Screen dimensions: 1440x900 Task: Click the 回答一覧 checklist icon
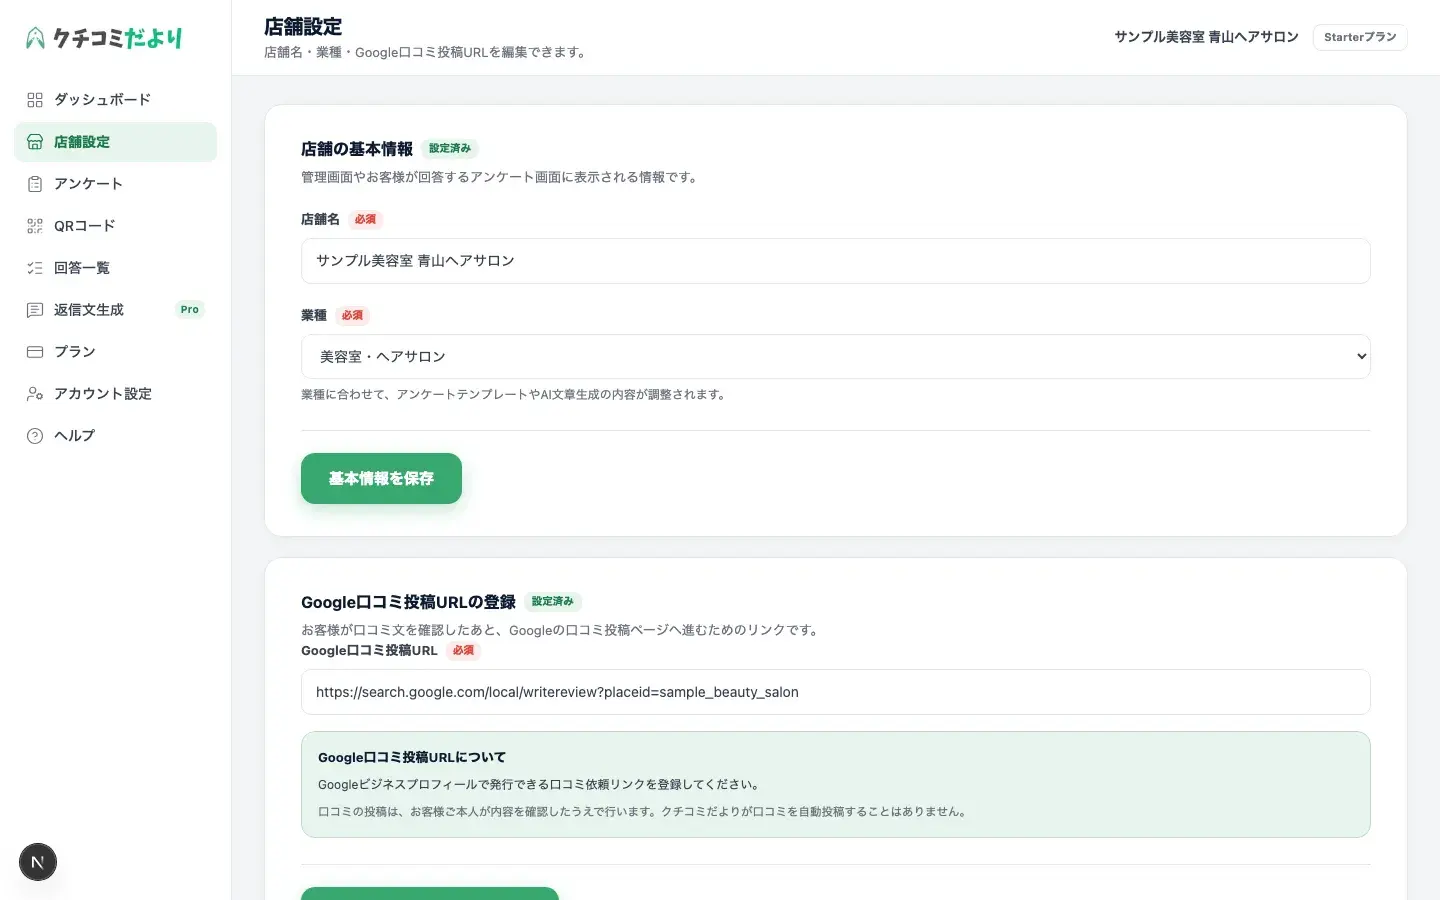point(35,268)
